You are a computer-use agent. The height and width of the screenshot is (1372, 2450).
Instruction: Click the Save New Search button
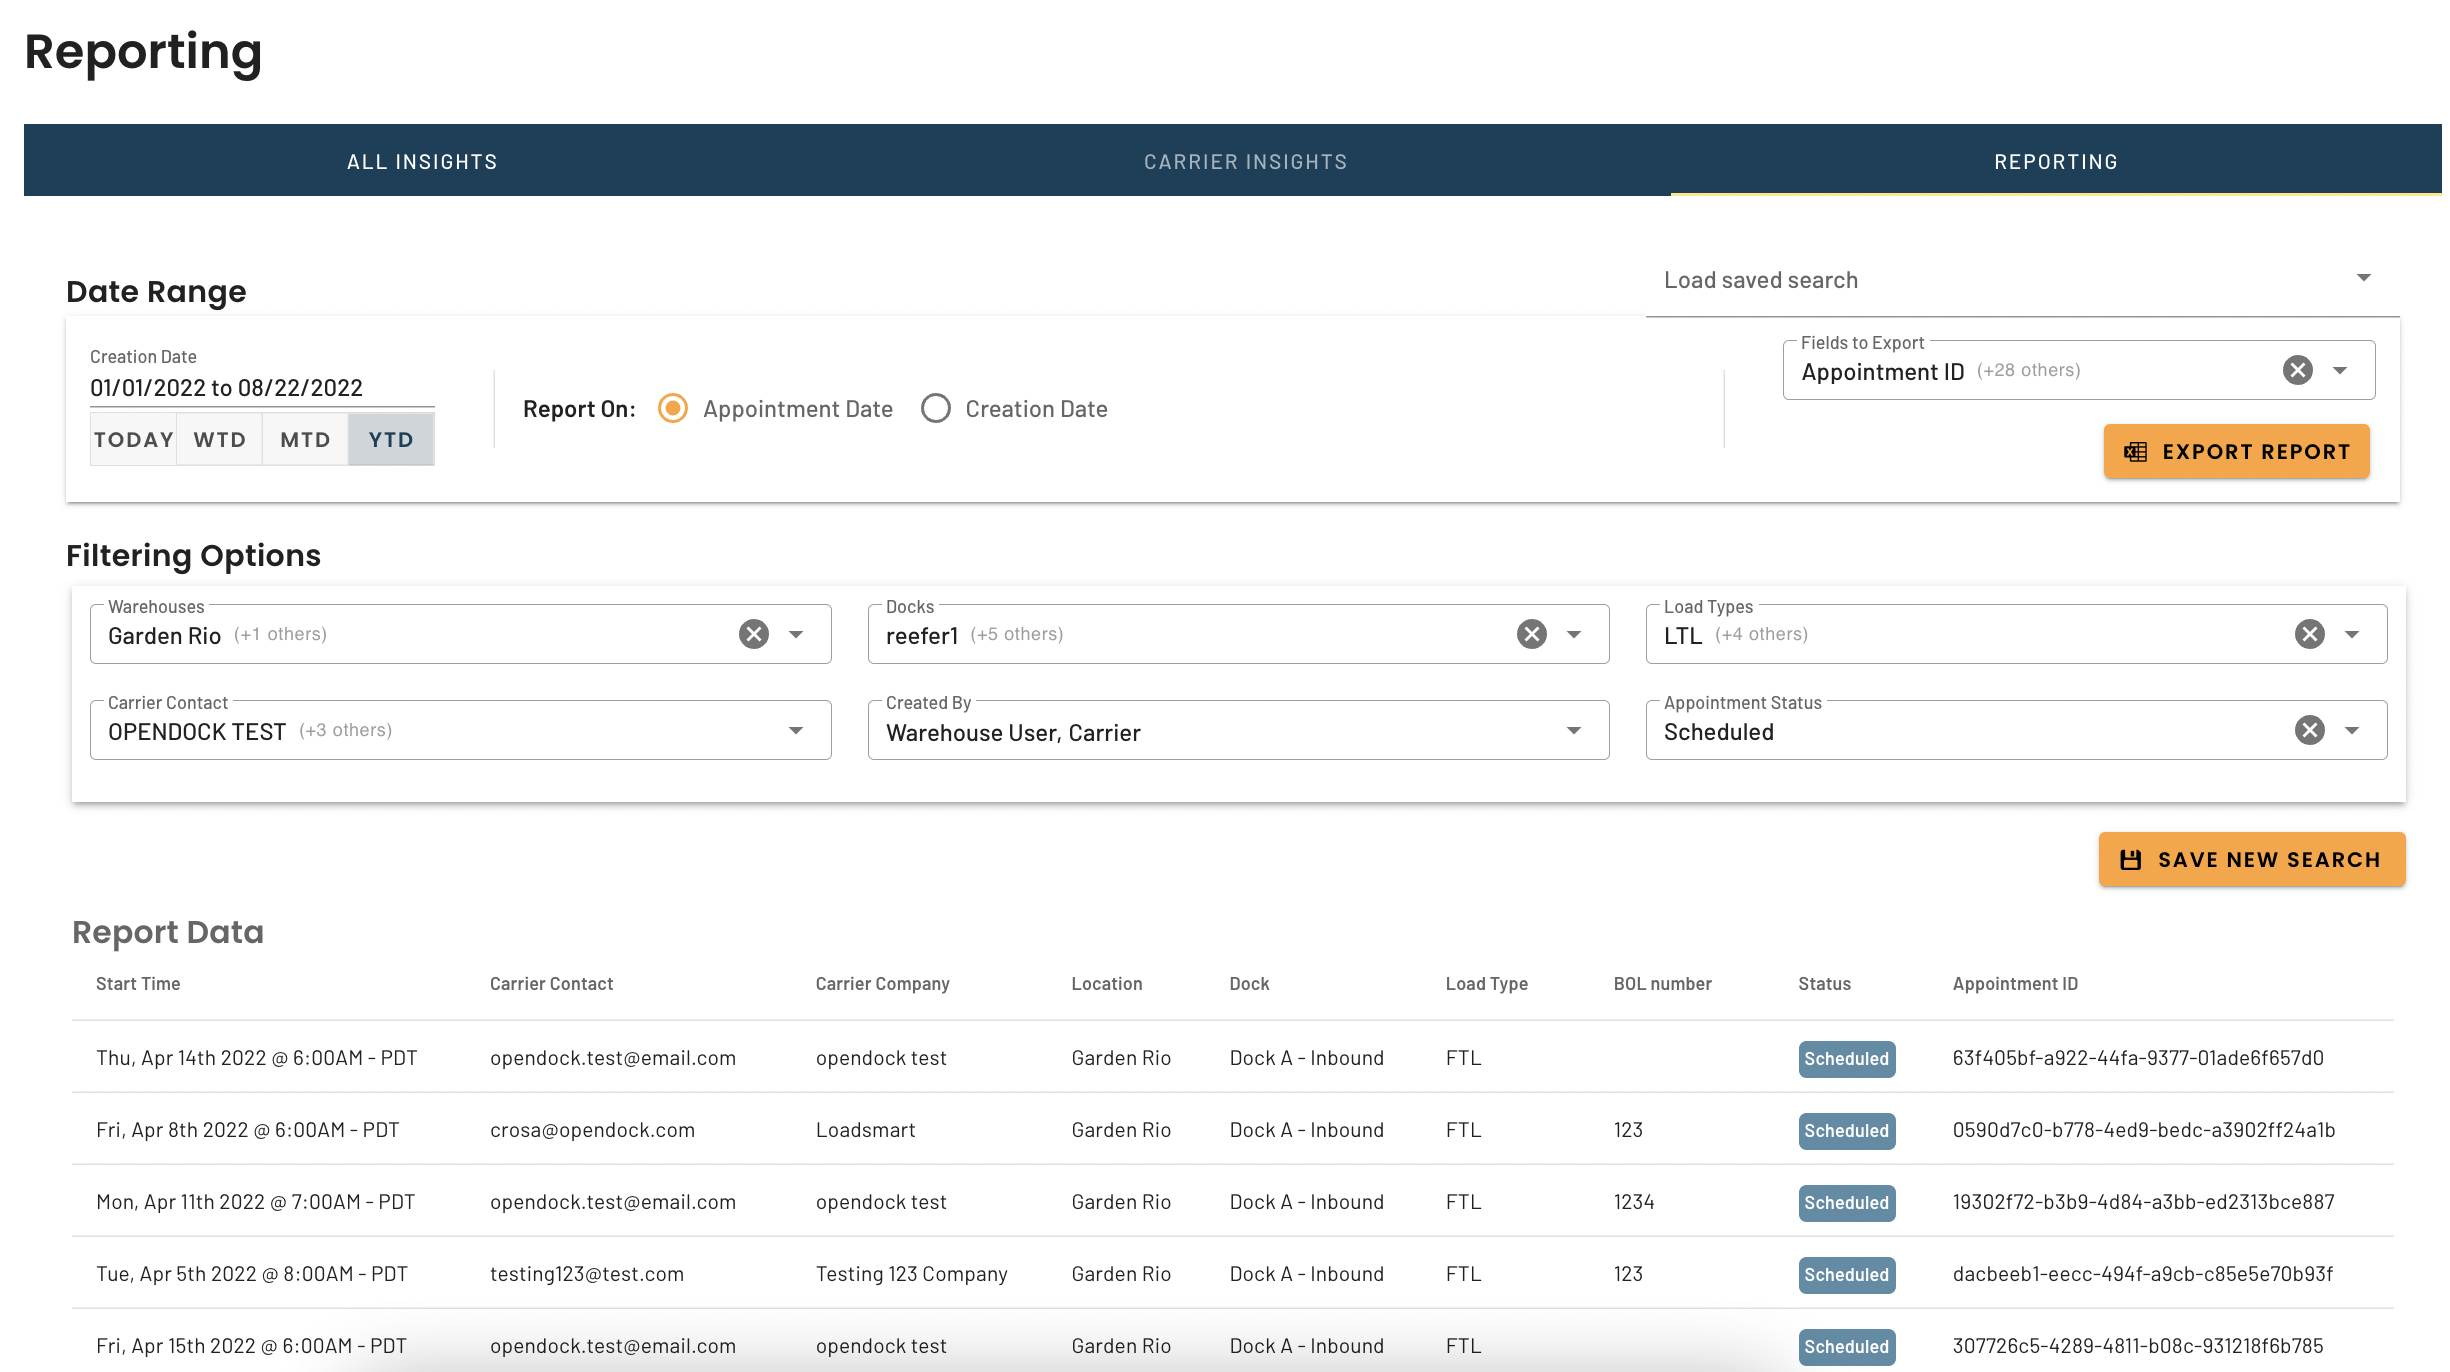pyautogui.click(x=2252, y=859)
